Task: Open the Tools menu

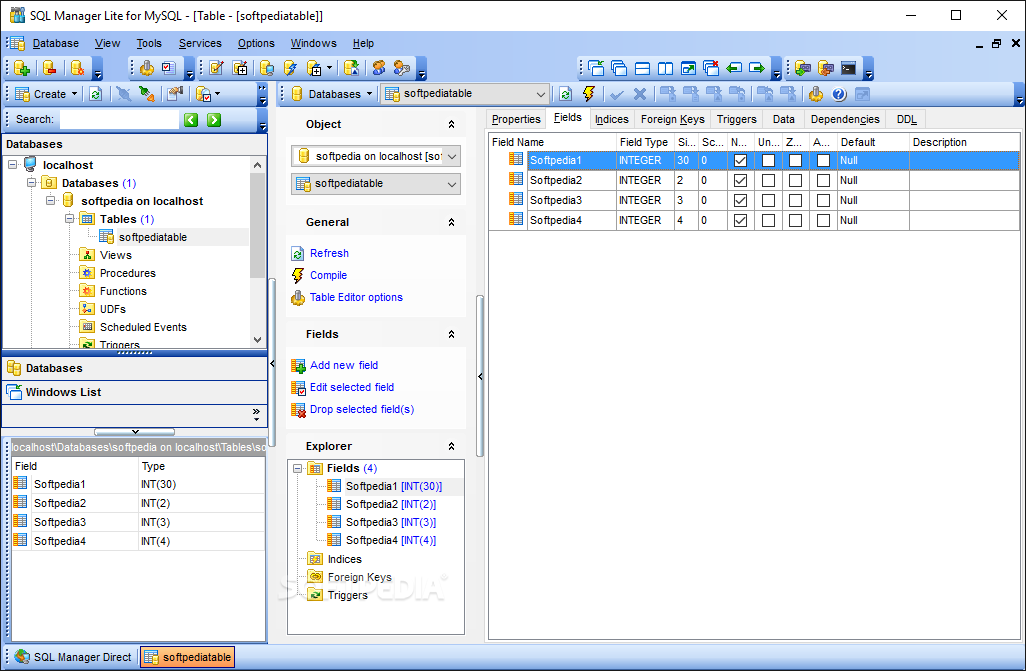Action: (x=149, y=43)
